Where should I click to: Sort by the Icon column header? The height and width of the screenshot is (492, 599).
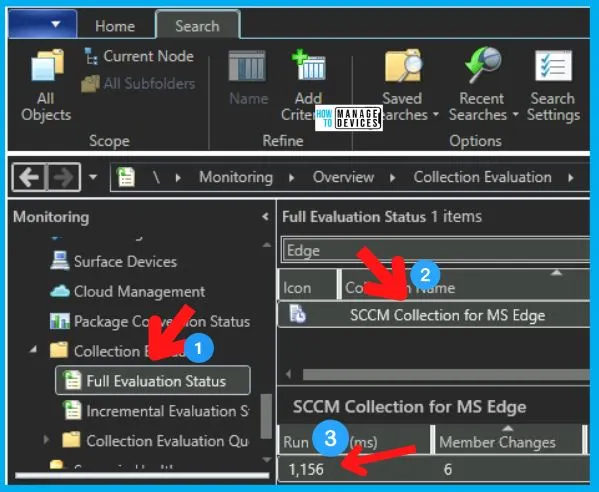point(308,285)
